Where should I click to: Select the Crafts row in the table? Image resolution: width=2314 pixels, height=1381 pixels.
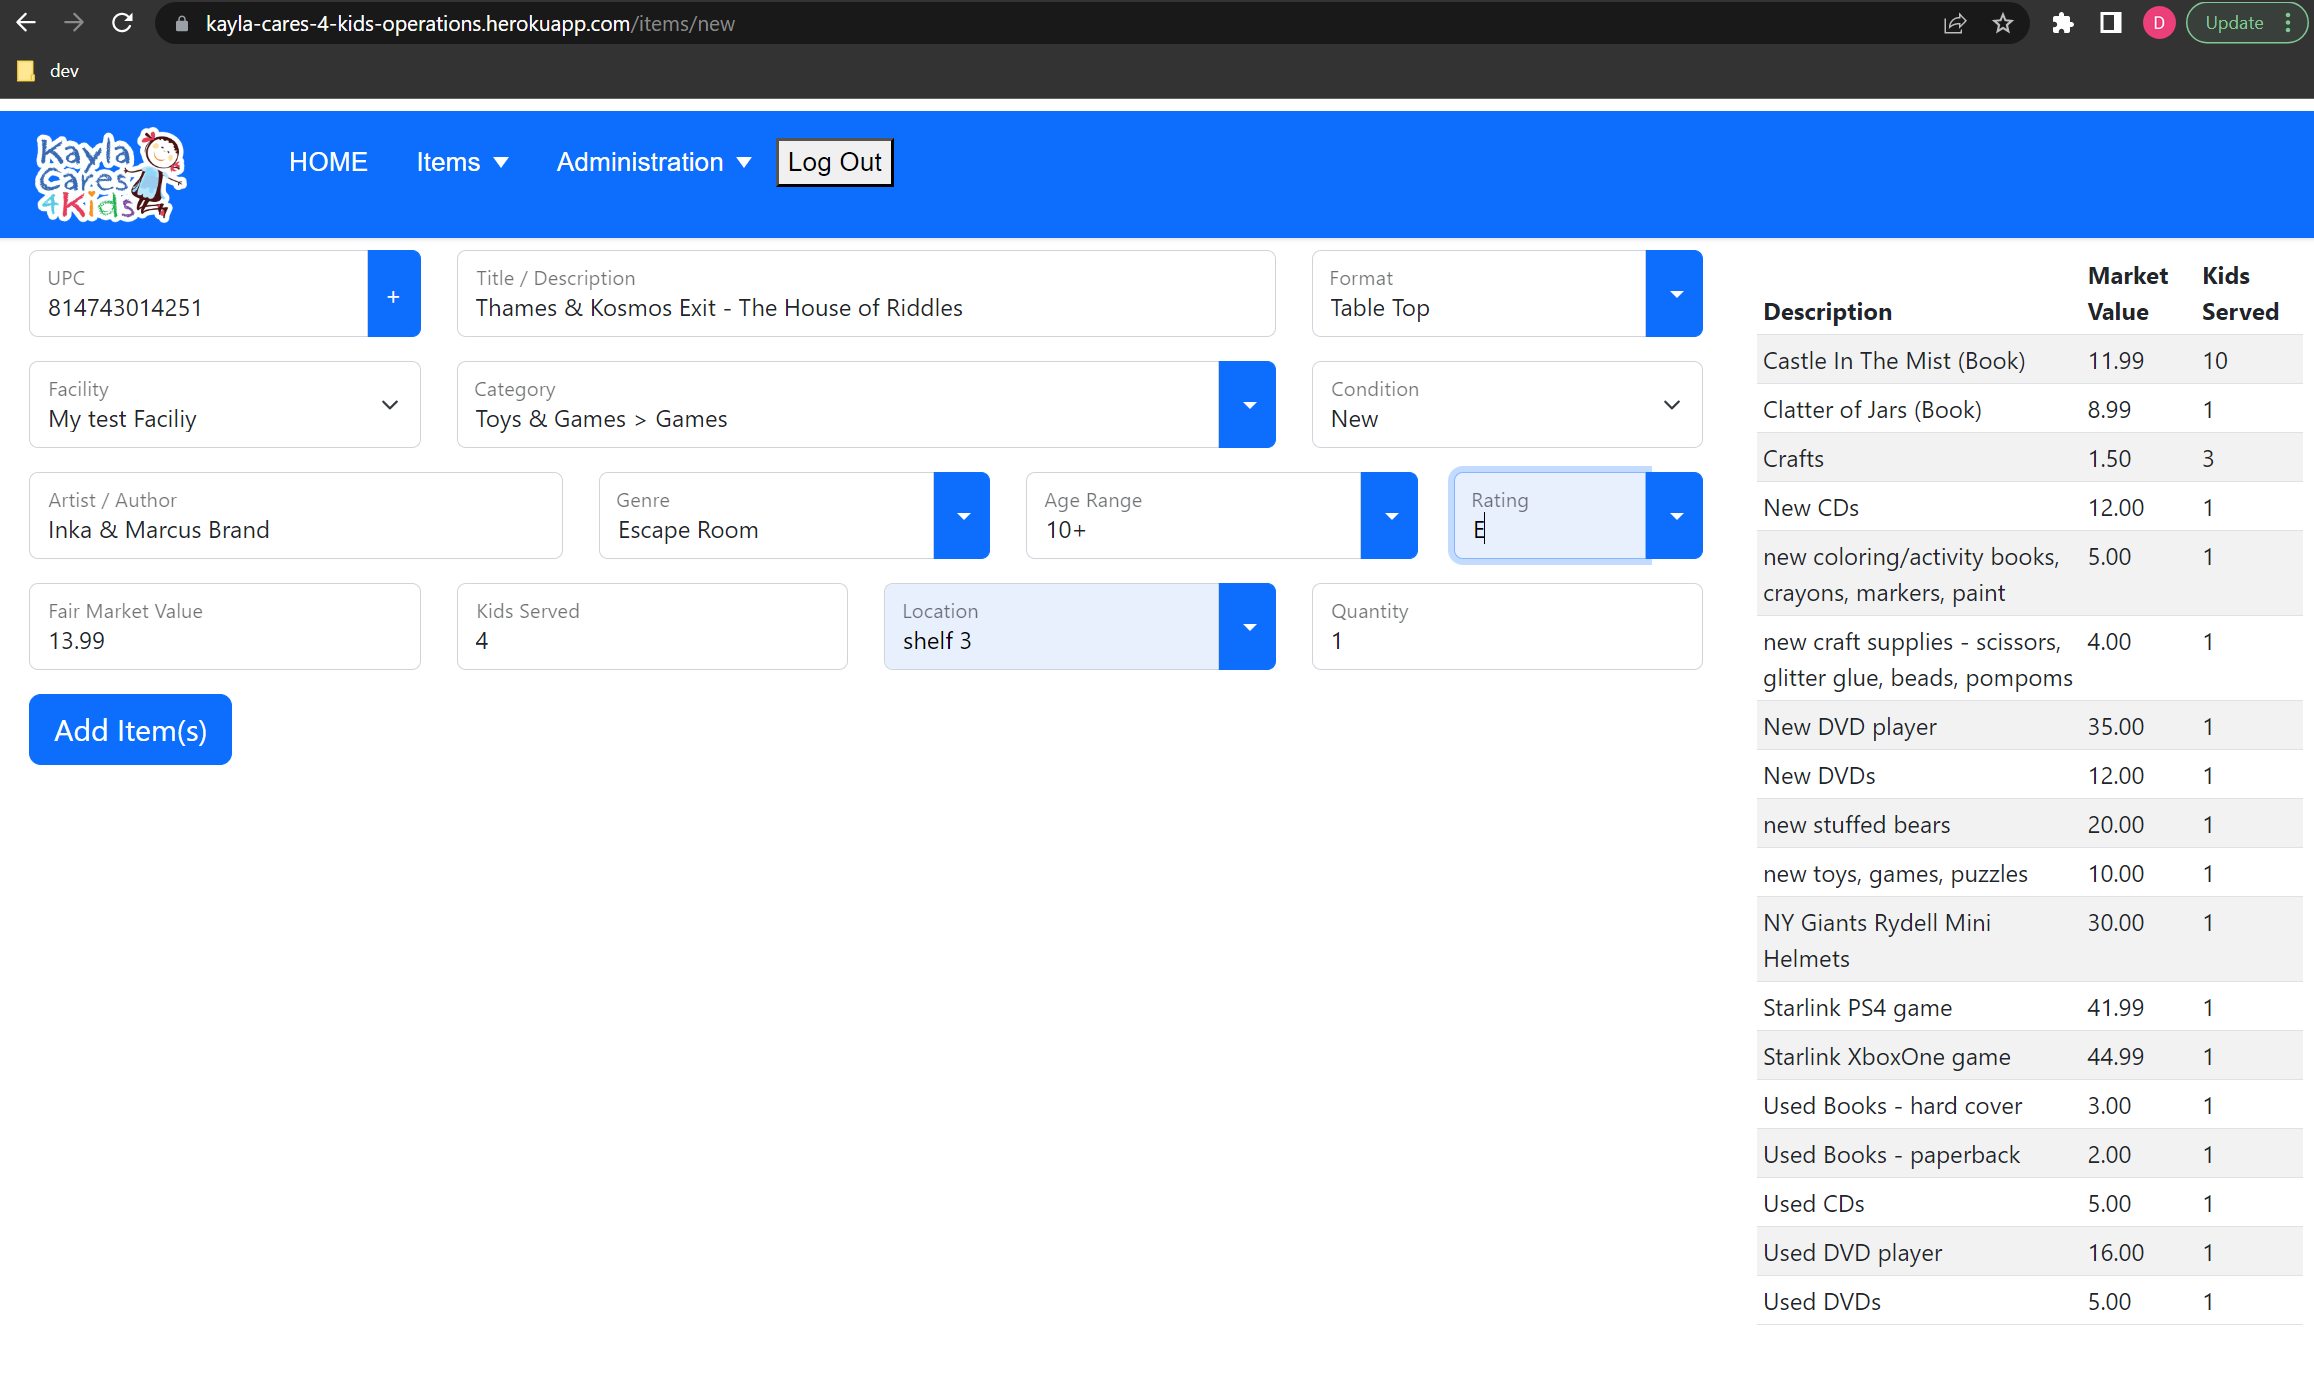[2029, 458]
